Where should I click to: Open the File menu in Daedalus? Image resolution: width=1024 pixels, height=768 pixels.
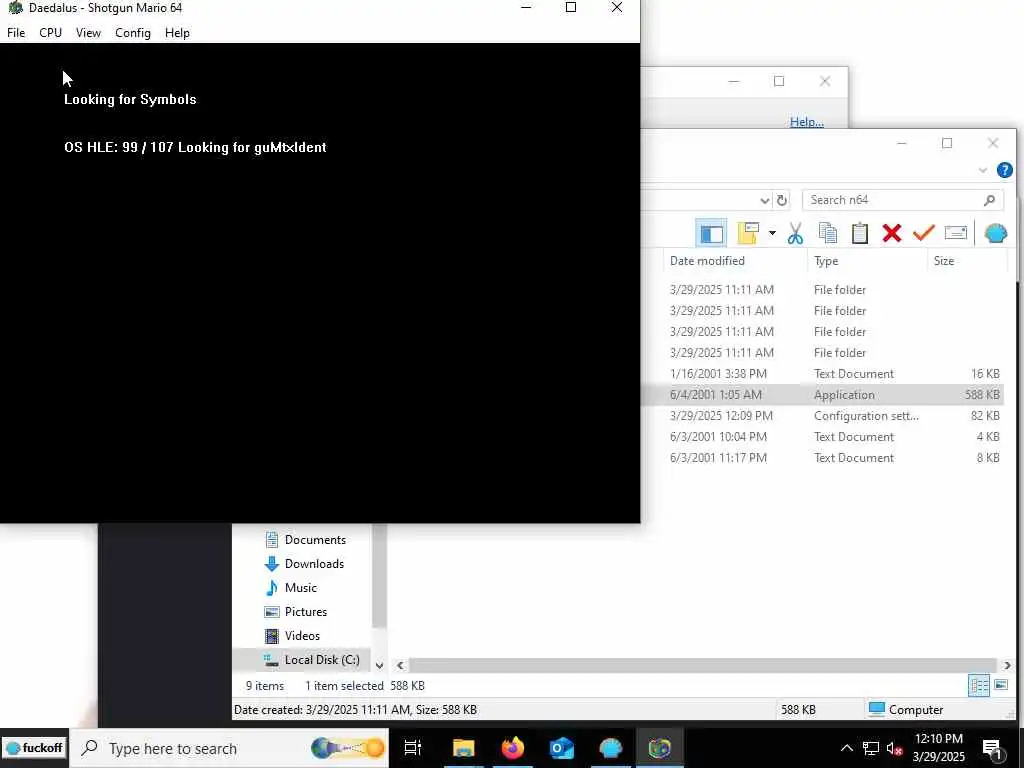[x=16, y=33]
